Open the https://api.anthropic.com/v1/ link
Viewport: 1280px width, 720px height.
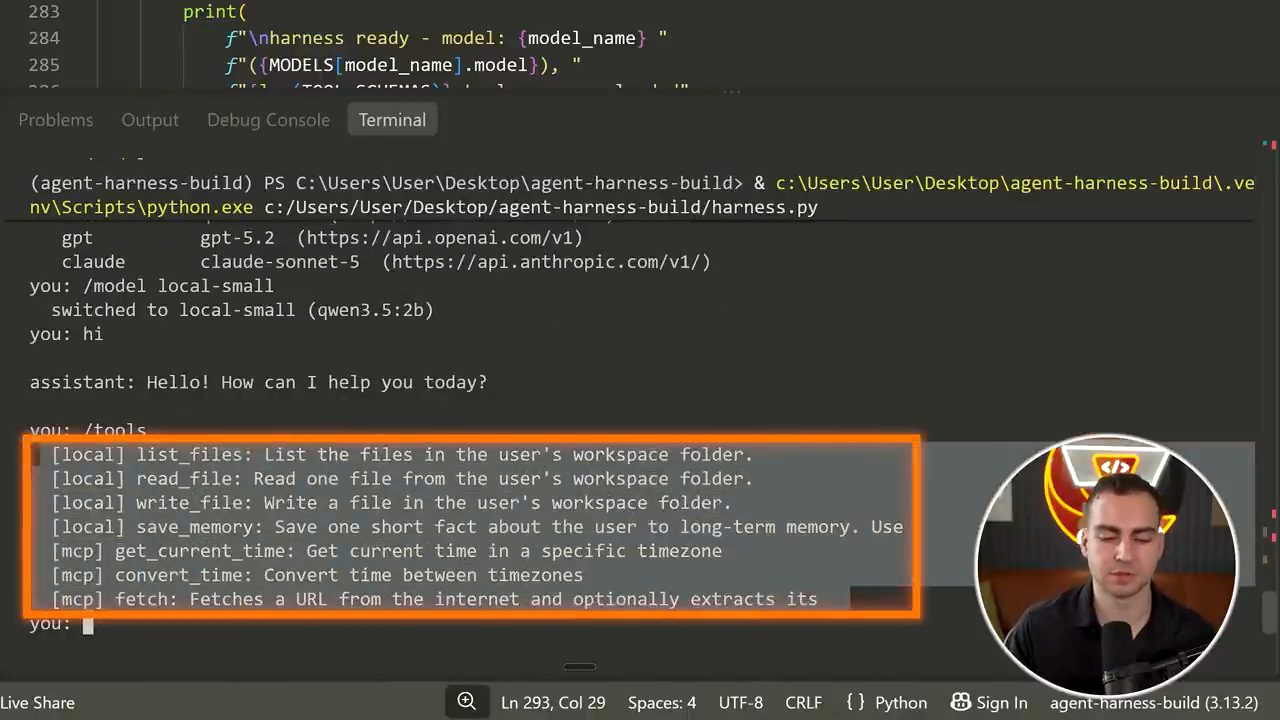(546, 262)
